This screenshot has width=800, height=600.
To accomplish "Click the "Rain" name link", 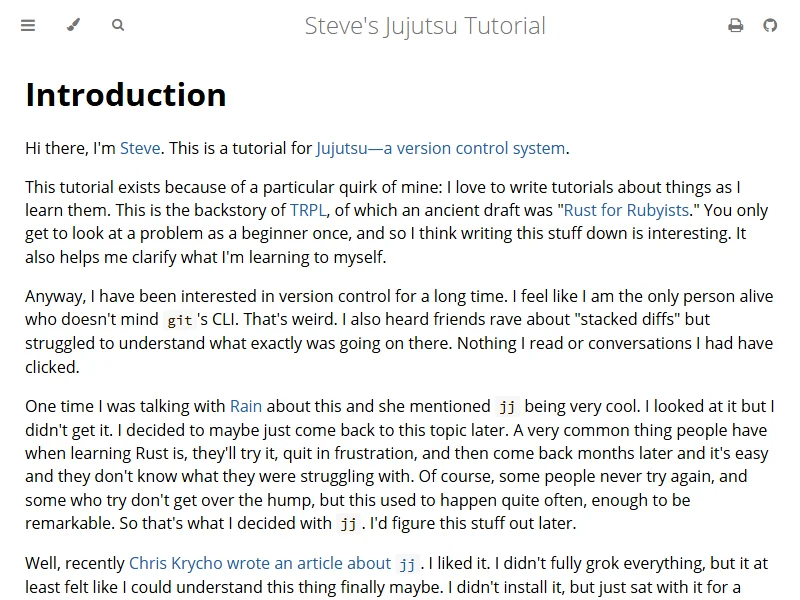I will pos(246,406).
